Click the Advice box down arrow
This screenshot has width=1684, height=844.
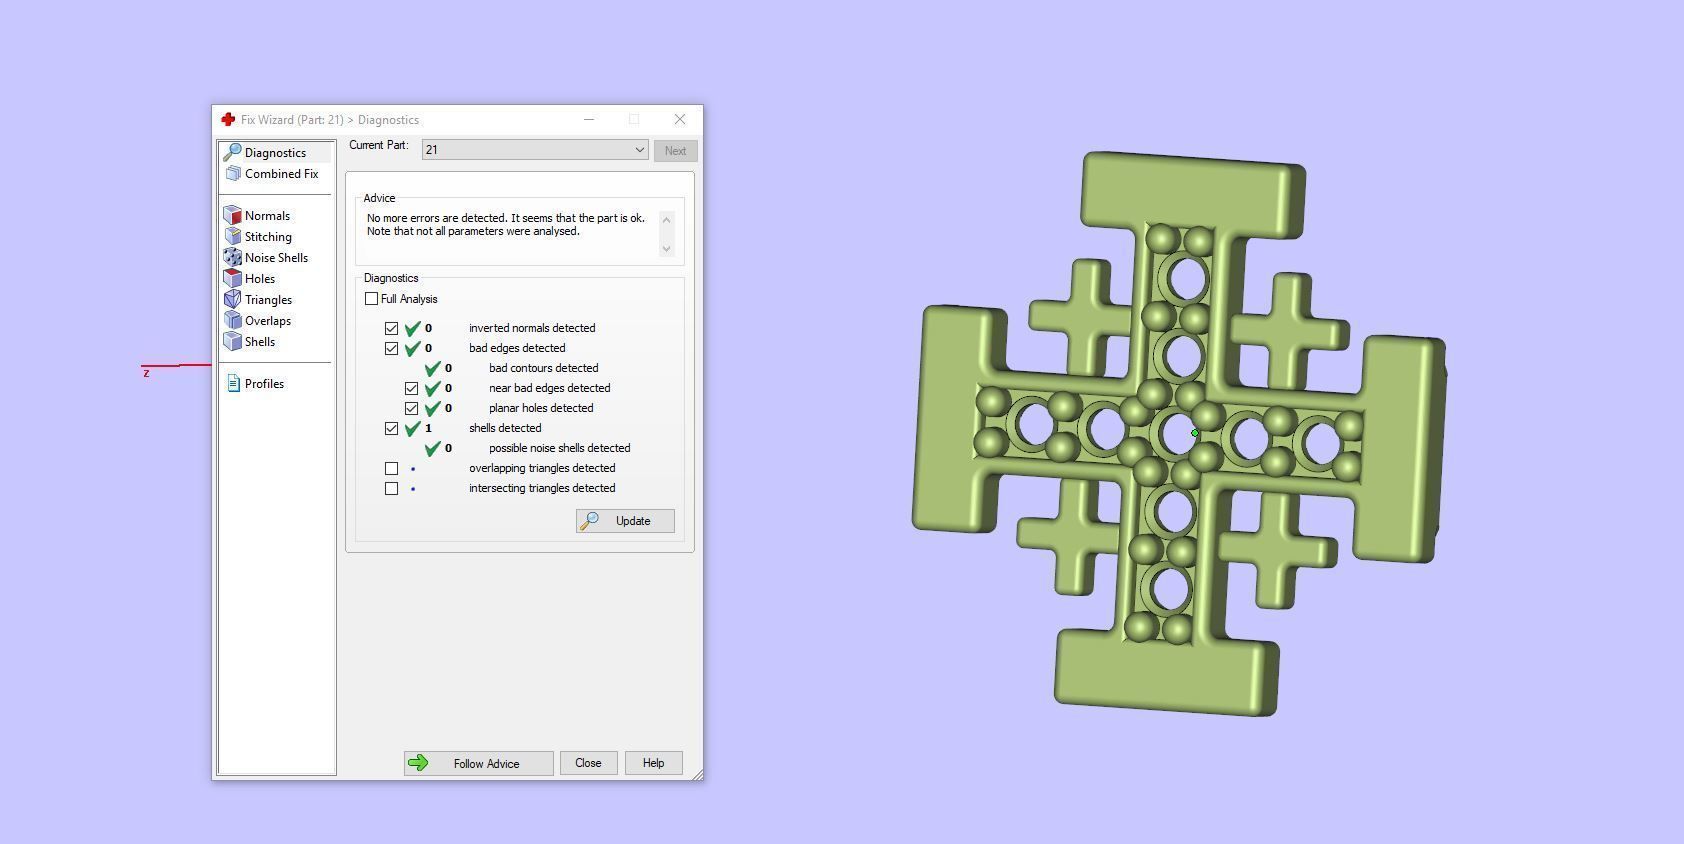[667, 247]
